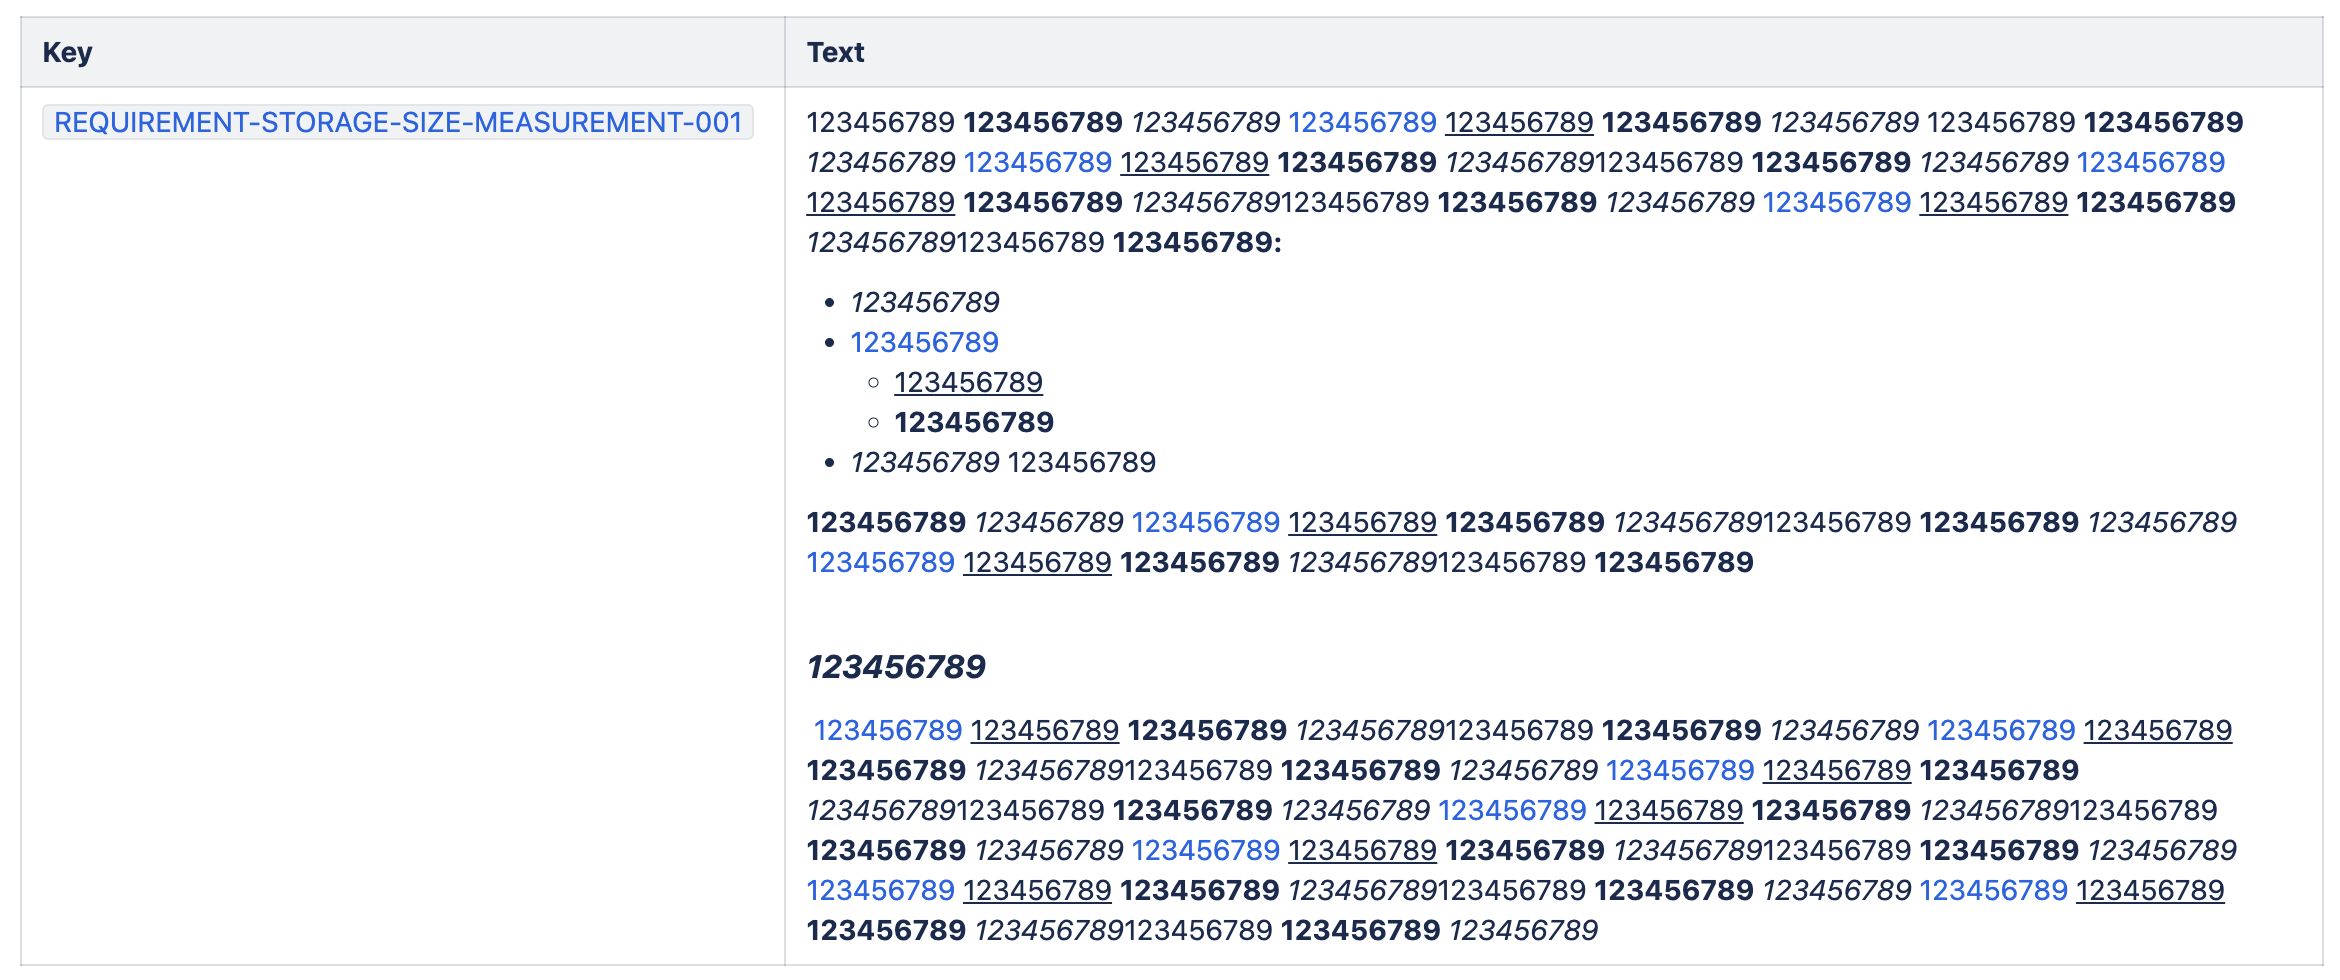Click the Key column header
The width and height of the screenshot is (2340, 980).
point(67,52)
